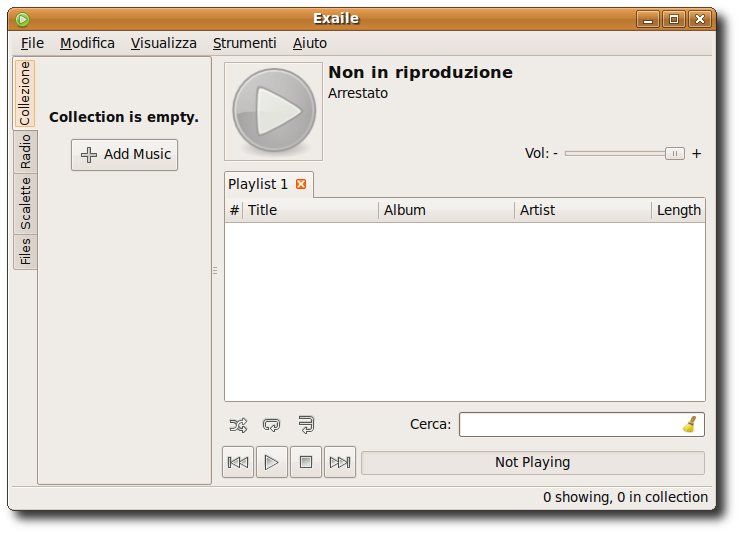This screenshot has height=534, width=740.
Task: Click the volume slider handle
Action: tap(675, 153)
